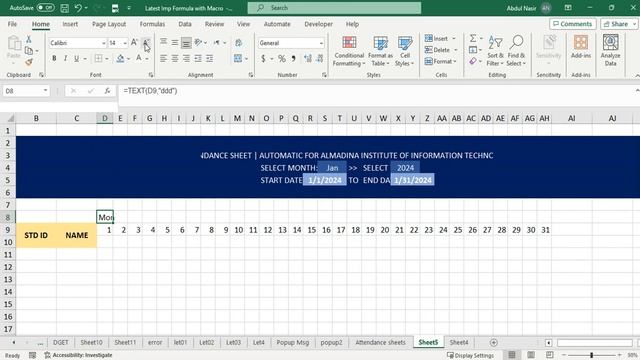
Task: Select the Format Painter brush
Action: tap(29, 62)
